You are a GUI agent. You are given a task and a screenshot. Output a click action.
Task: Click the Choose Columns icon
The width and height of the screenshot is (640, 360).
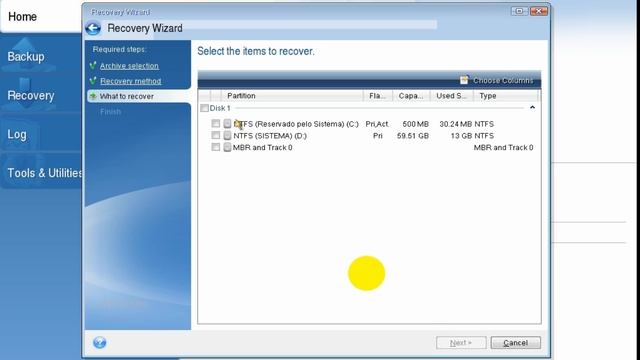[x=464, y=80]
